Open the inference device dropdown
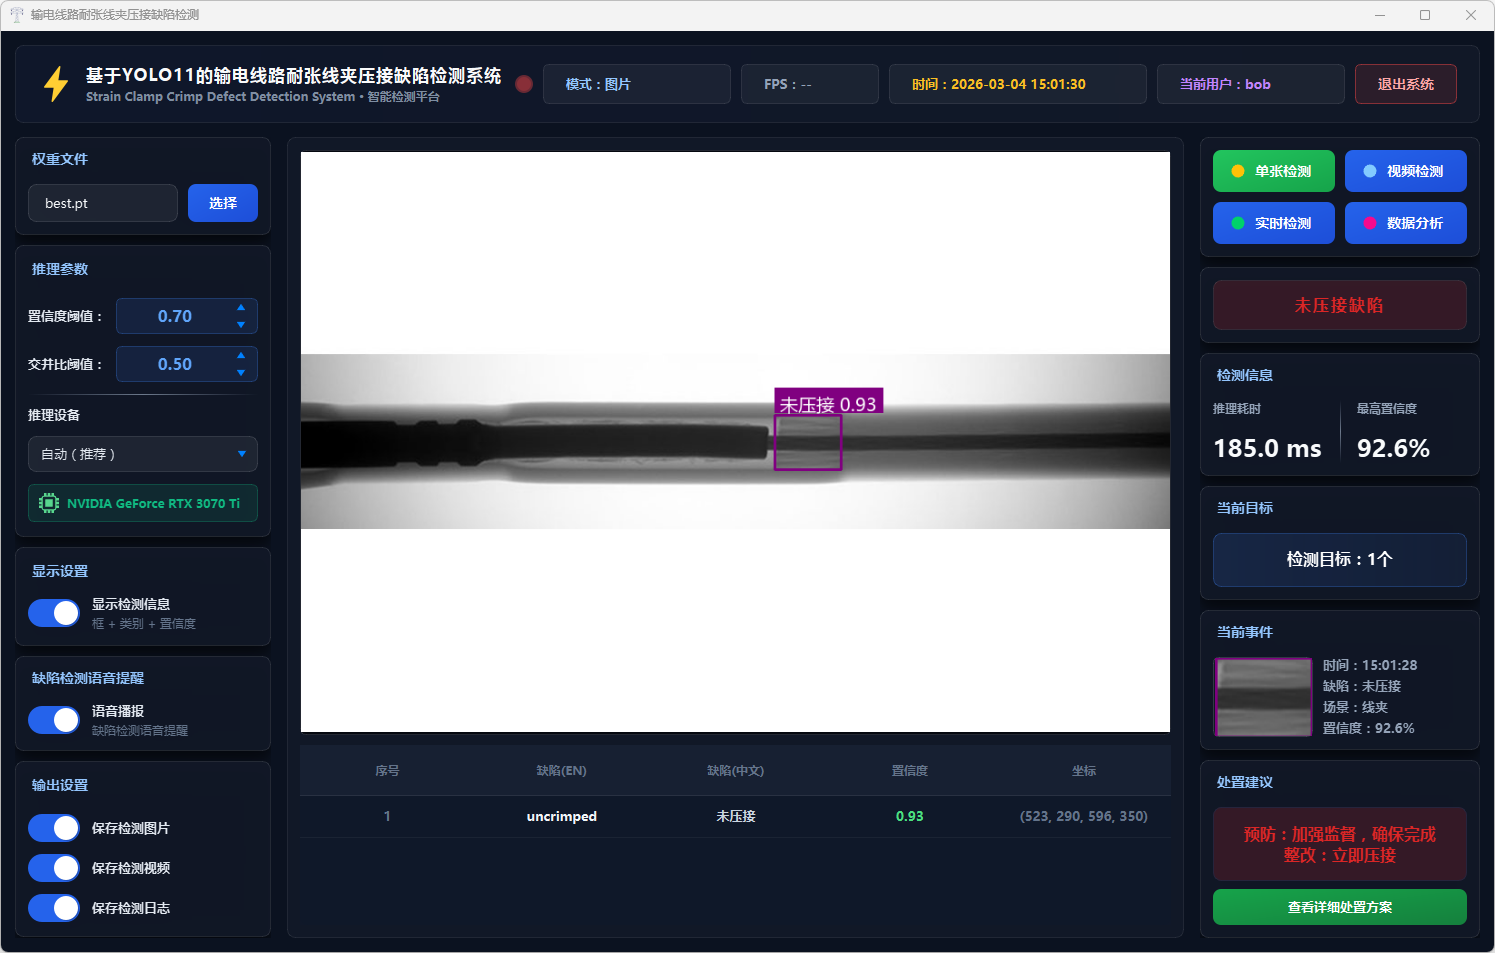The image size is (1495, 953). tap(143, 454)
